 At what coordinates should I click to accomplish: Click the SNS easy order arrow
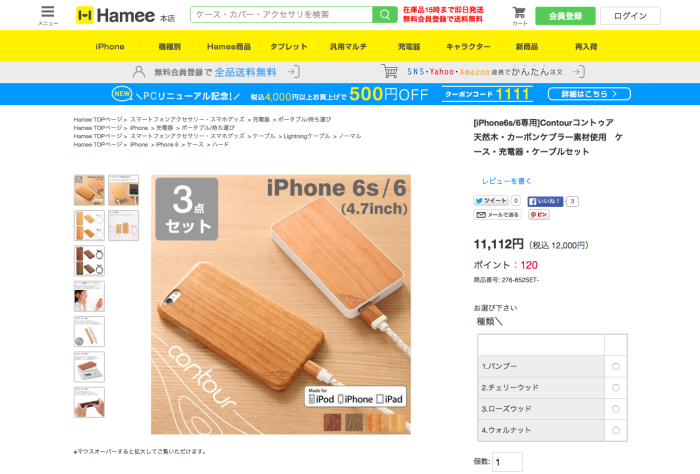[579, 72]
